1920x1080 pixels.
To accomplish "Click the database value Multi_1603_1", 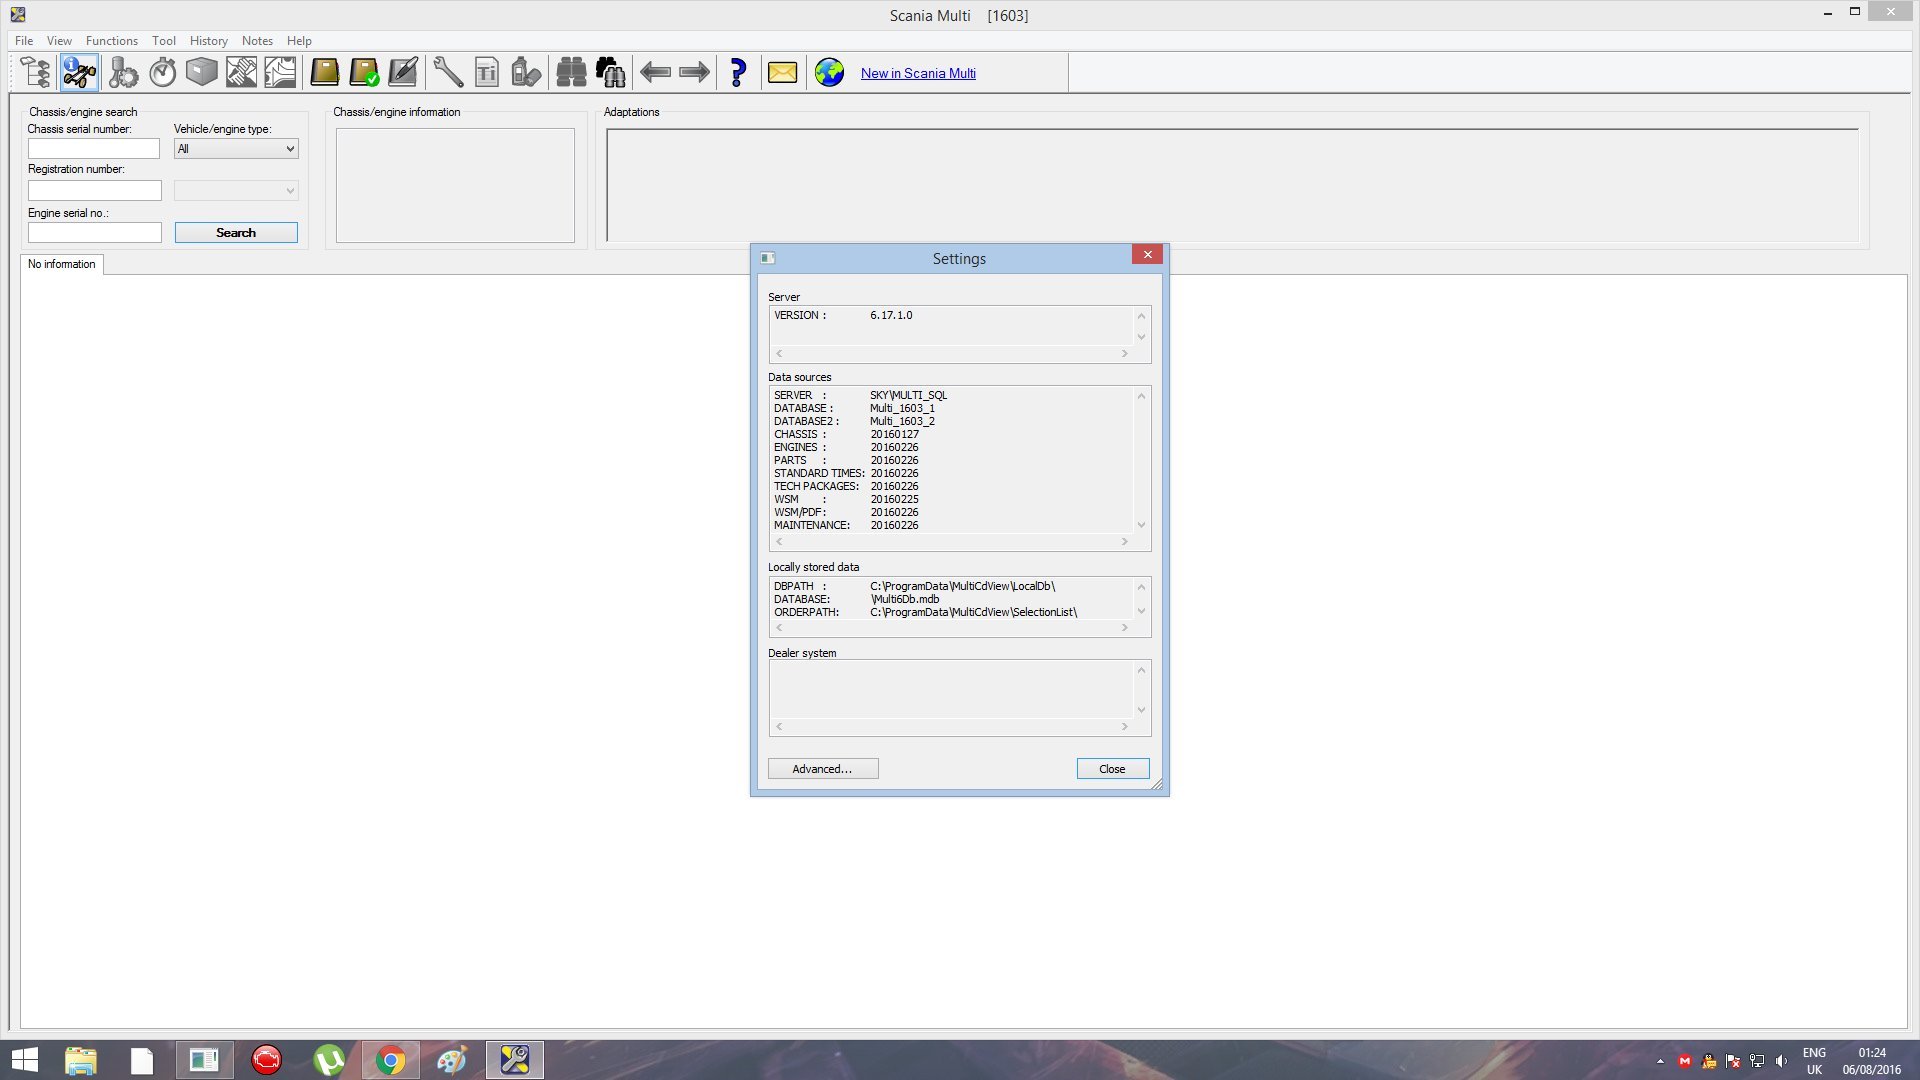I will [x=902, y=409].
